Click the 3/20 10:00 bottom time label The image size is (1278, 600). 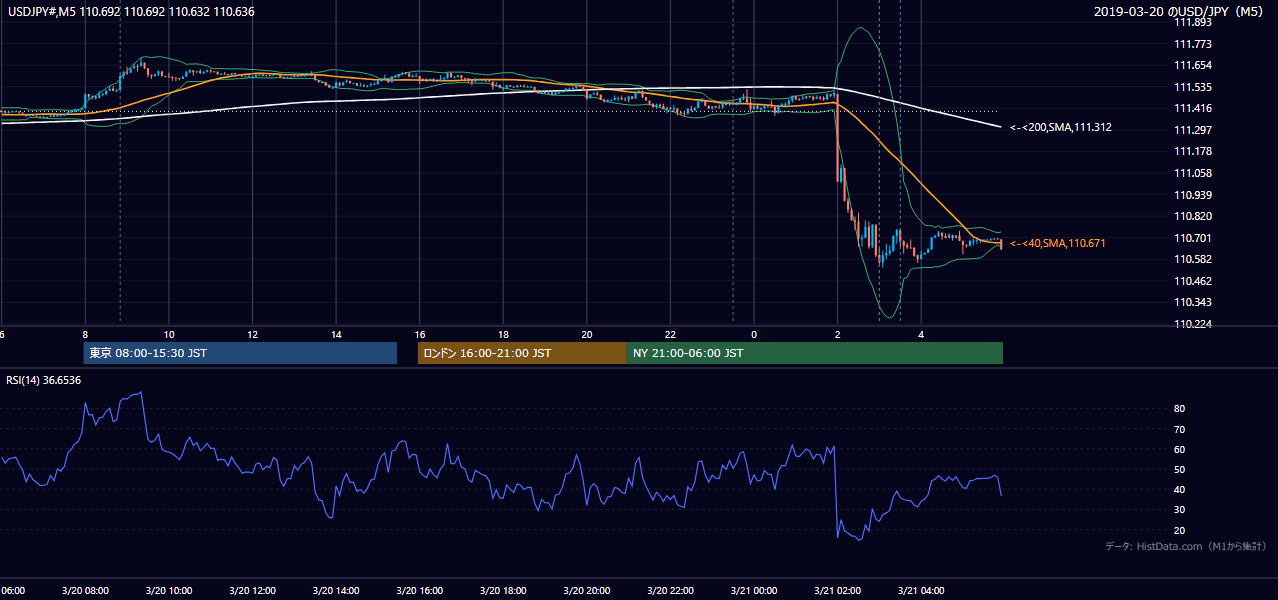[169, 590]
